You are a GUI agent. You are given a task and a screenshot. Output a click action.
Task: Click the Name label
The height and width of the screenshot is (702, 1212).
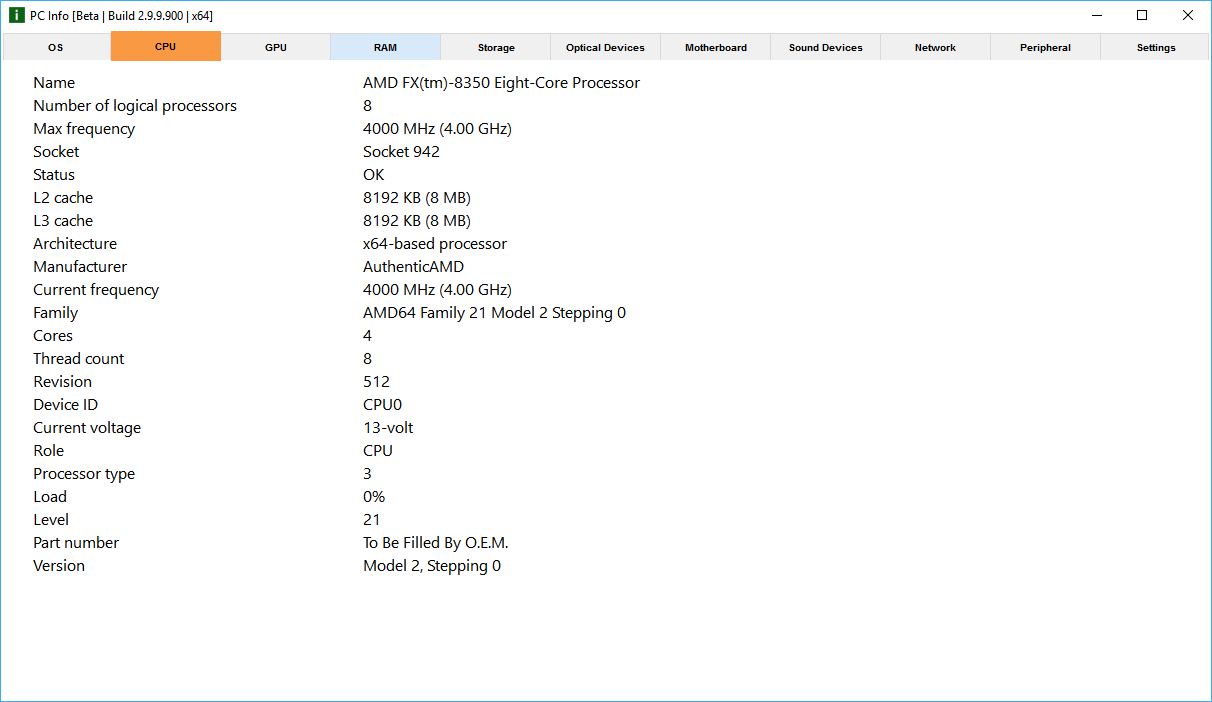pyautogui.click(x=54, y=83)
